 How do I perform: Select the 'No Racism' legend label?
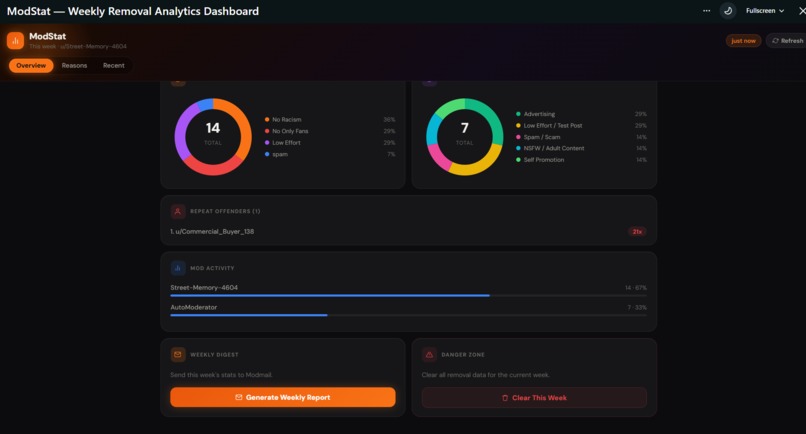pos(287,119)
